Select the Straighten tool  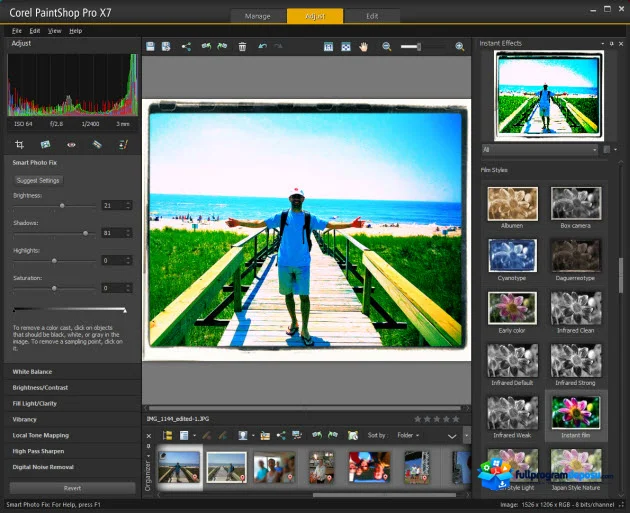pyautogui.click(x=45, y=145)
